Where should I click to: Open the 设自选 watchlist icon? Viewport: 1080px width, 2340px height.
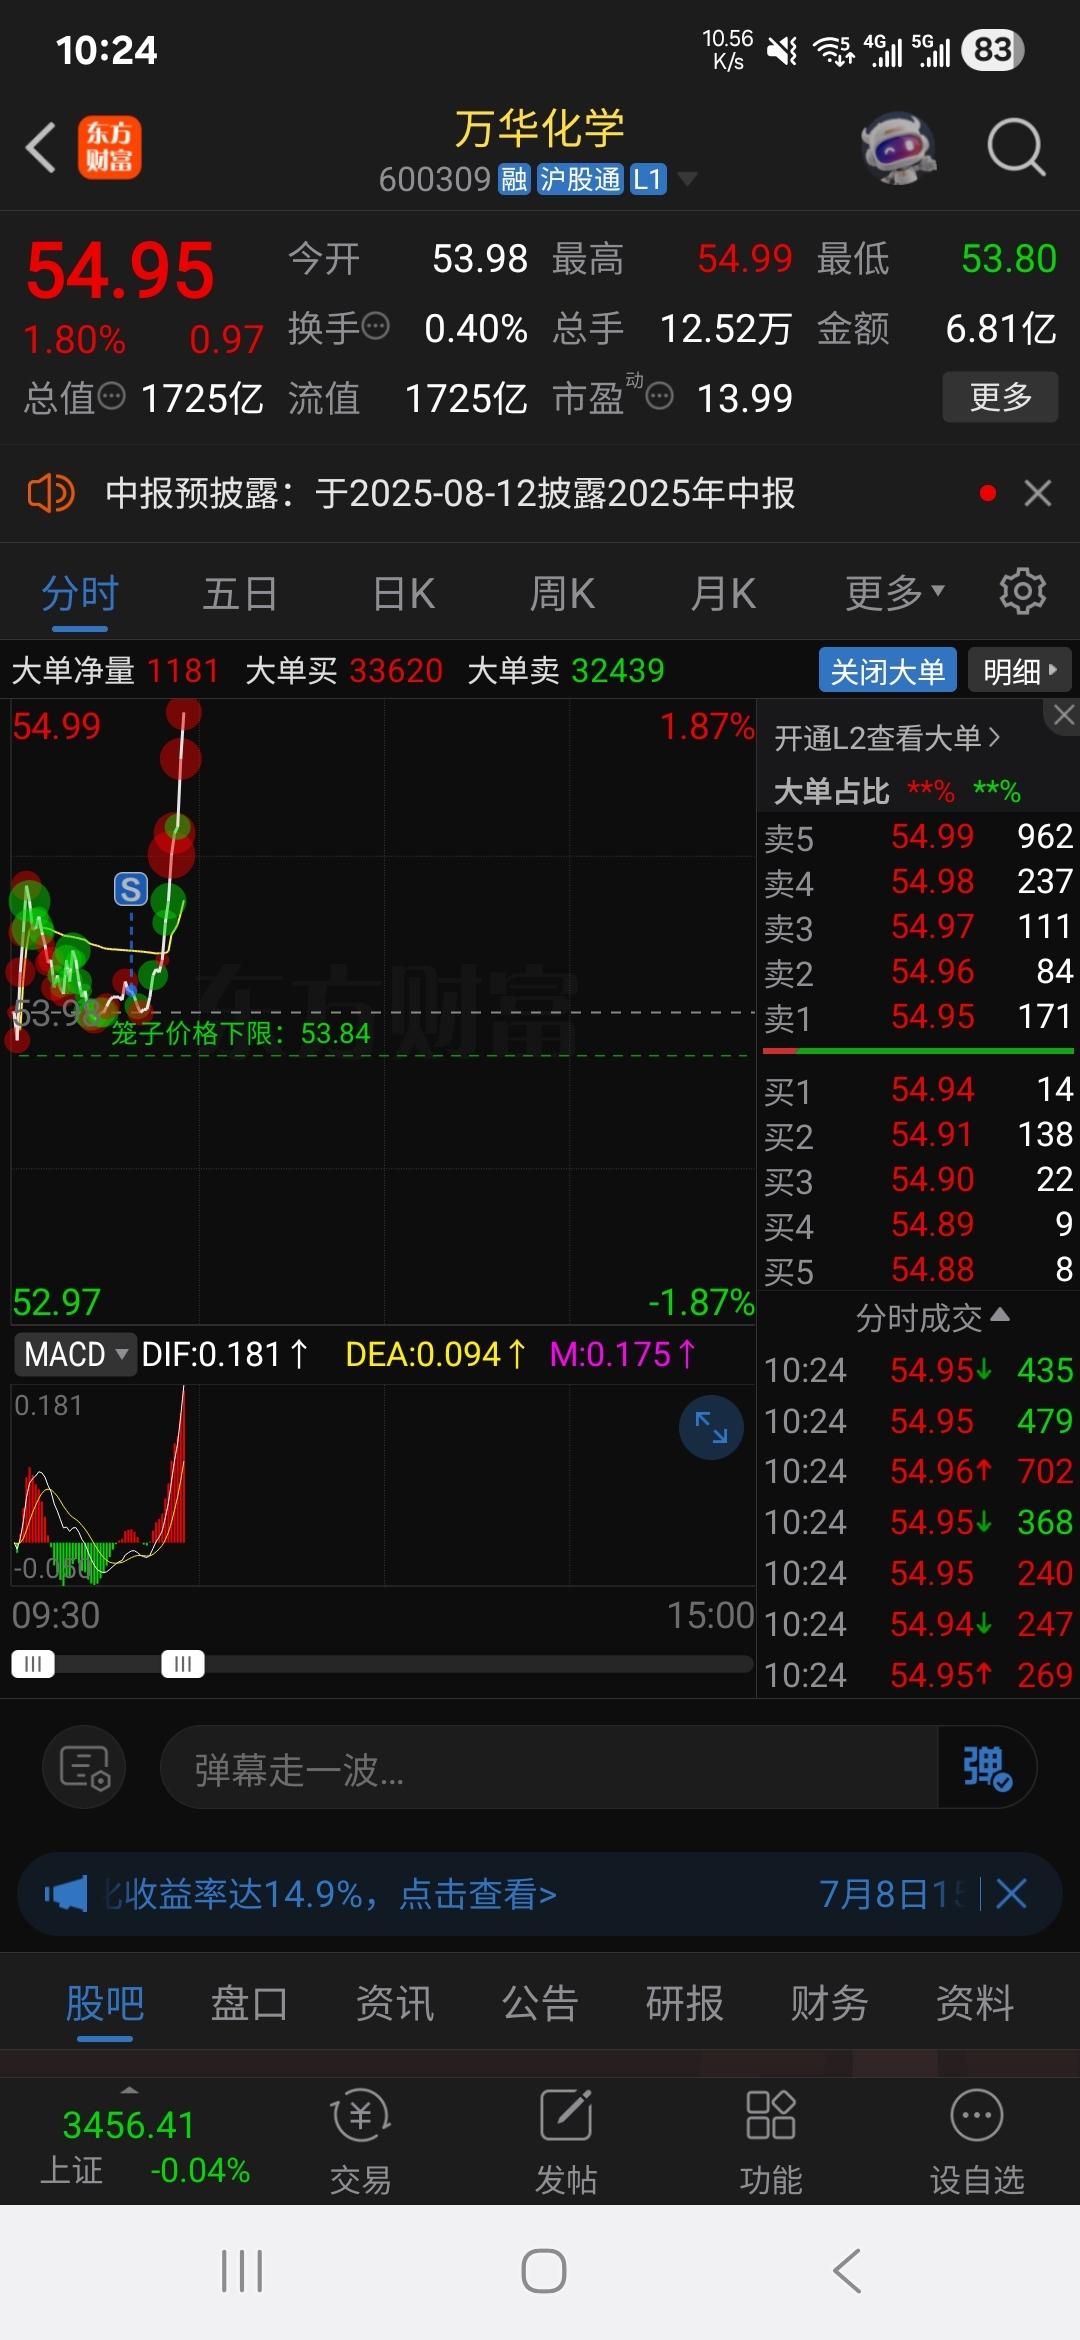977,2140
